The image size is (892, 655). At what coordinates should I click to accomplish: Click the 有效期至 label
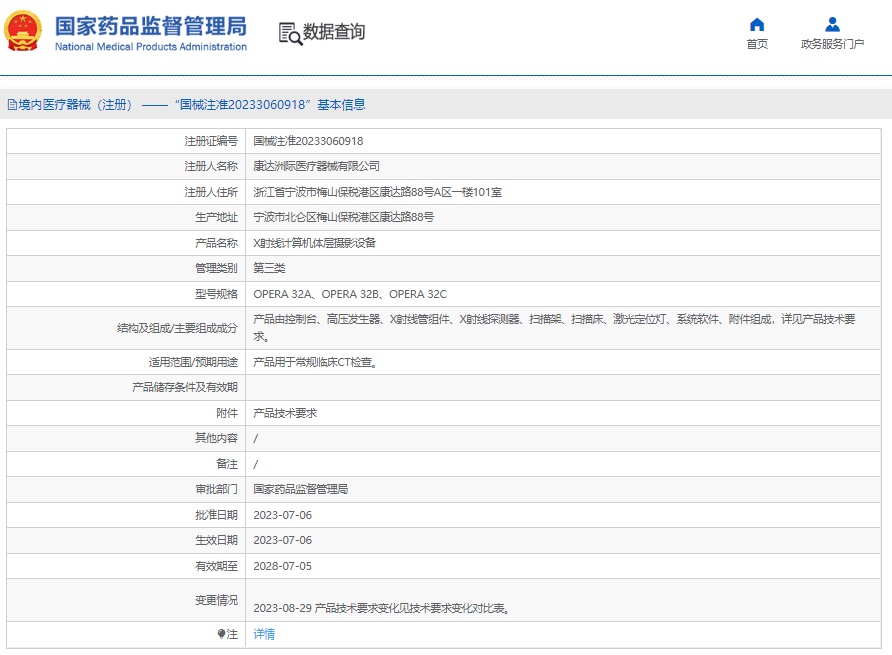click(x=216, y=566)
